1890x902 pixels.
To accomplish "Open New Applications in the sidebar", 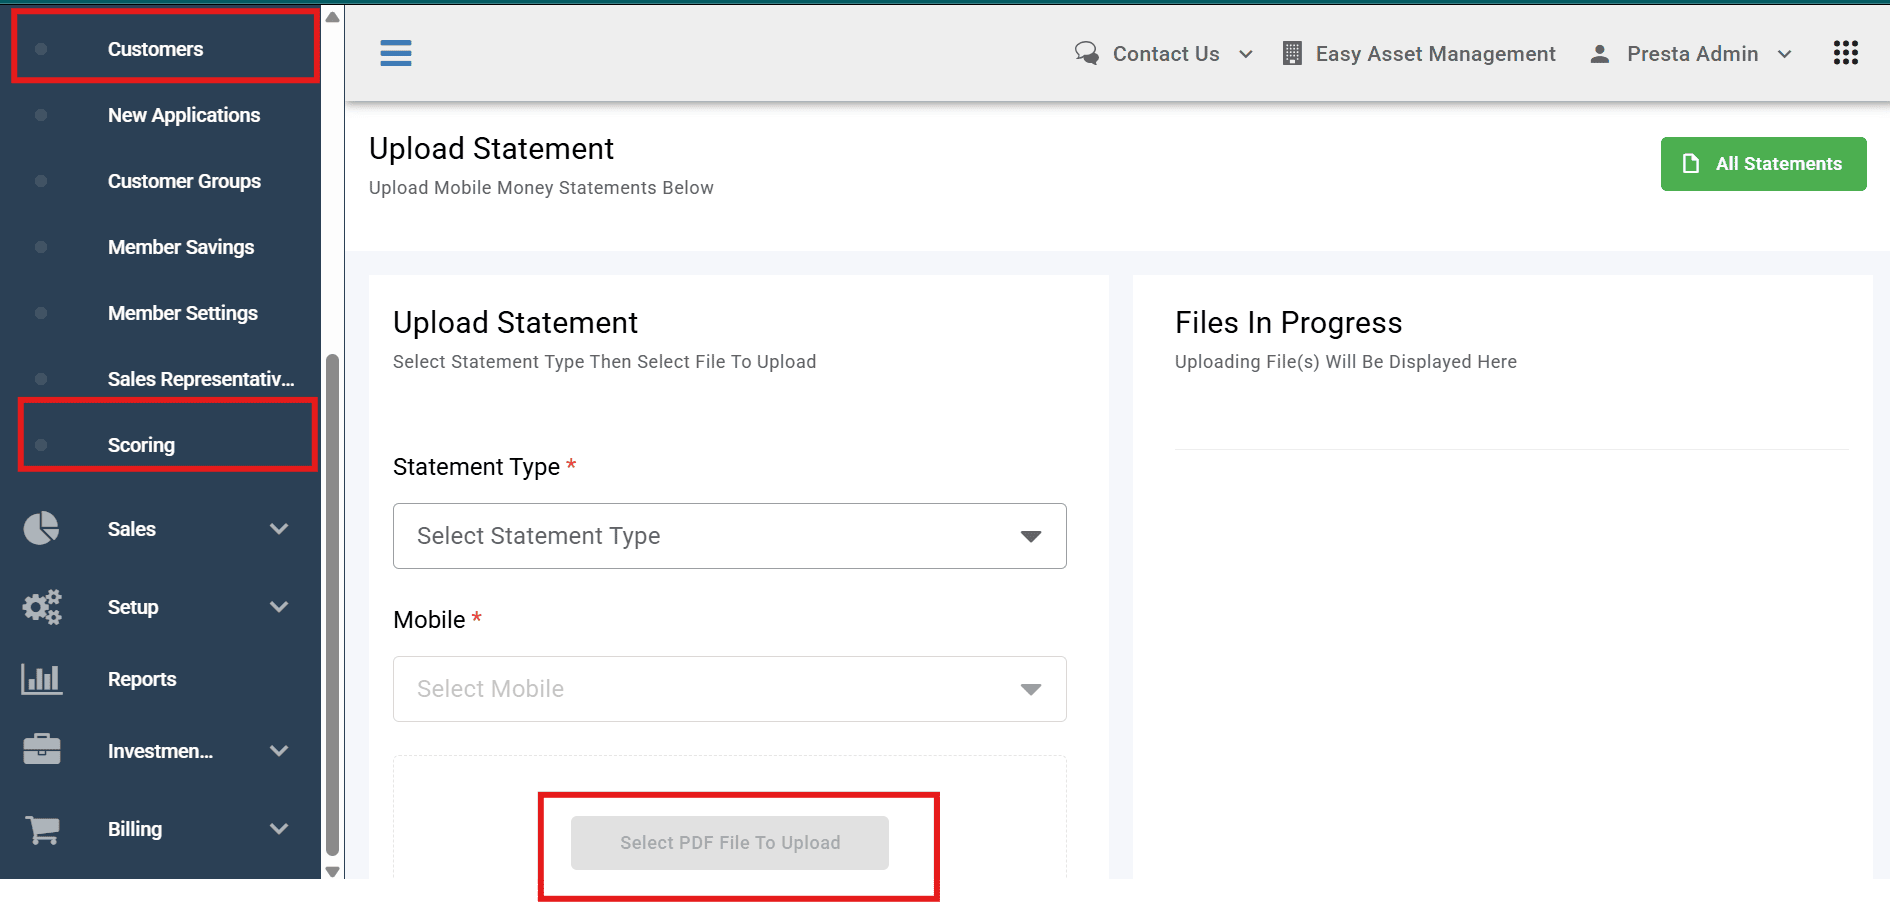I will 184,115.
